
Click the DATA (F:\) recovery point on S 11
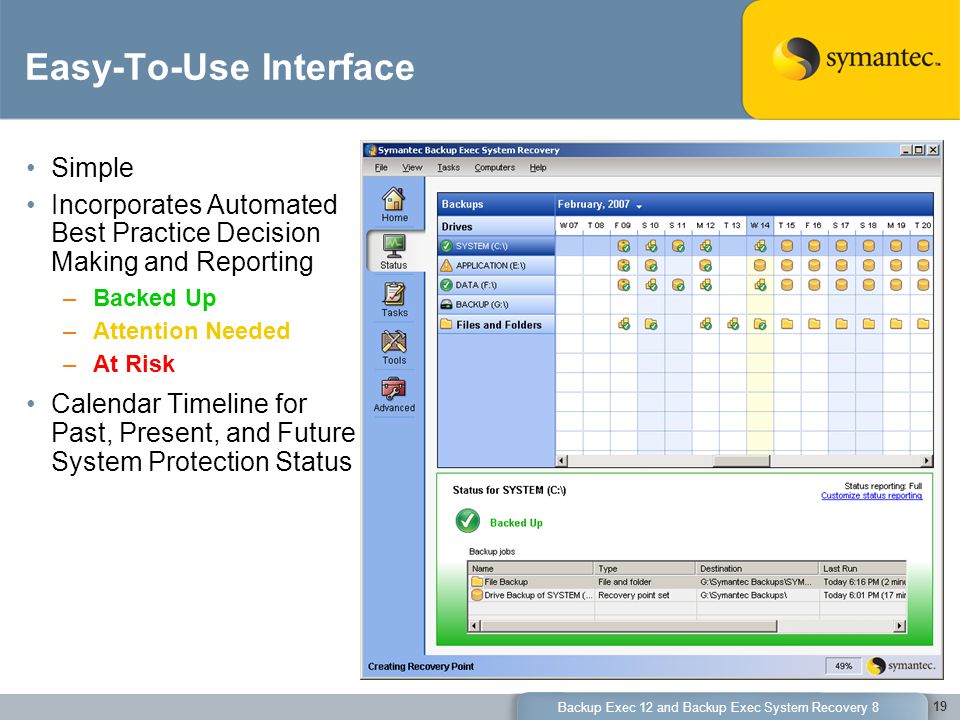[x=678, y=285]
